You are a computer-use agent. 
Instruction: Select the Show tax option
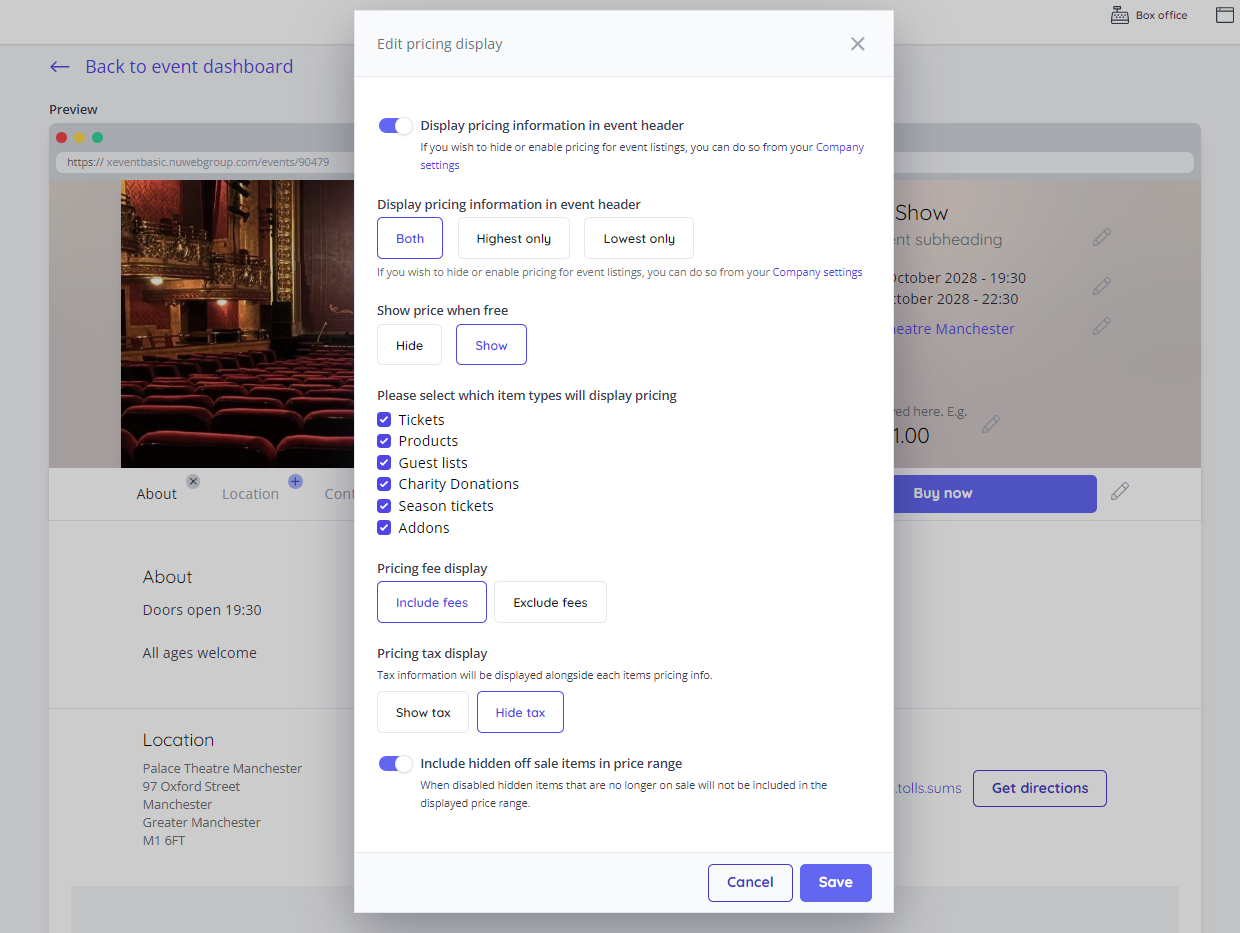(423, 713)
